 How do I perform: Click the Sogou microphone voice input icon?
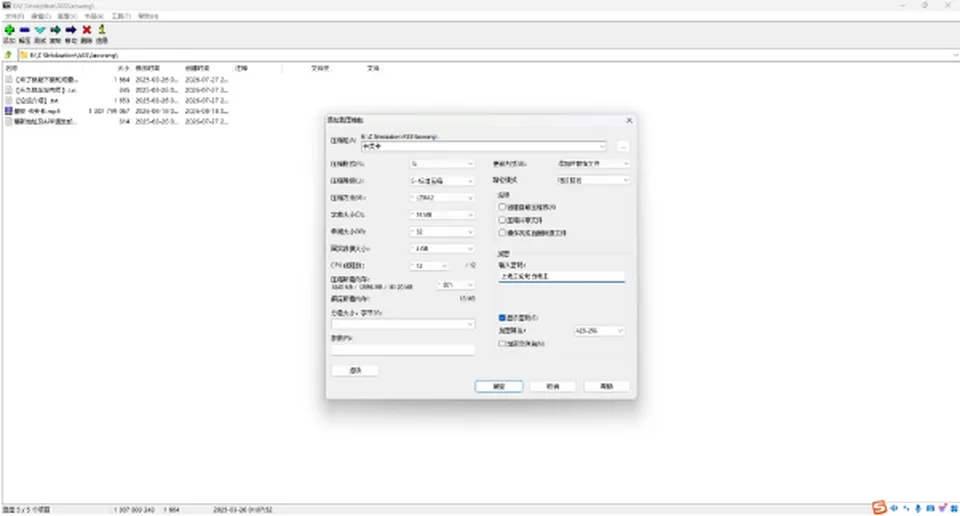point(918,508)
